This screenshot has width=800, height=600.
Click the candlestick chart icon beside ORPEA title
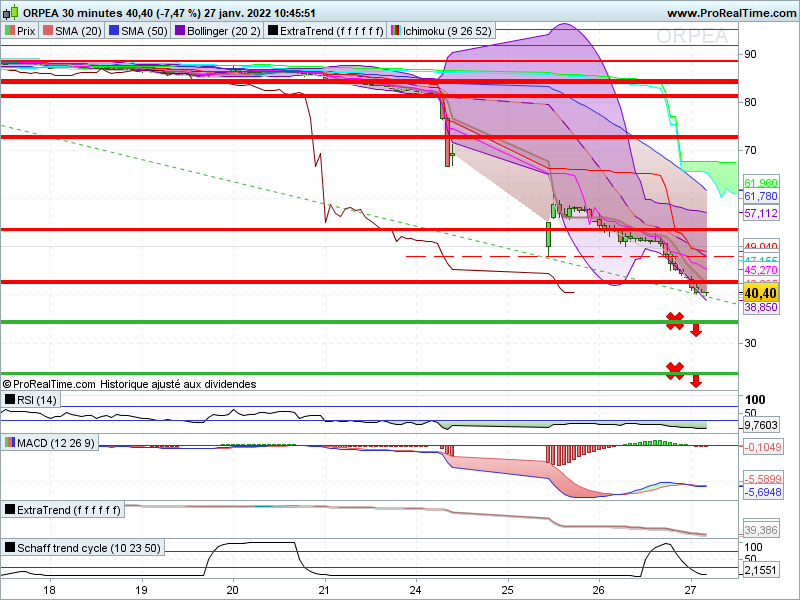point(10,12)
